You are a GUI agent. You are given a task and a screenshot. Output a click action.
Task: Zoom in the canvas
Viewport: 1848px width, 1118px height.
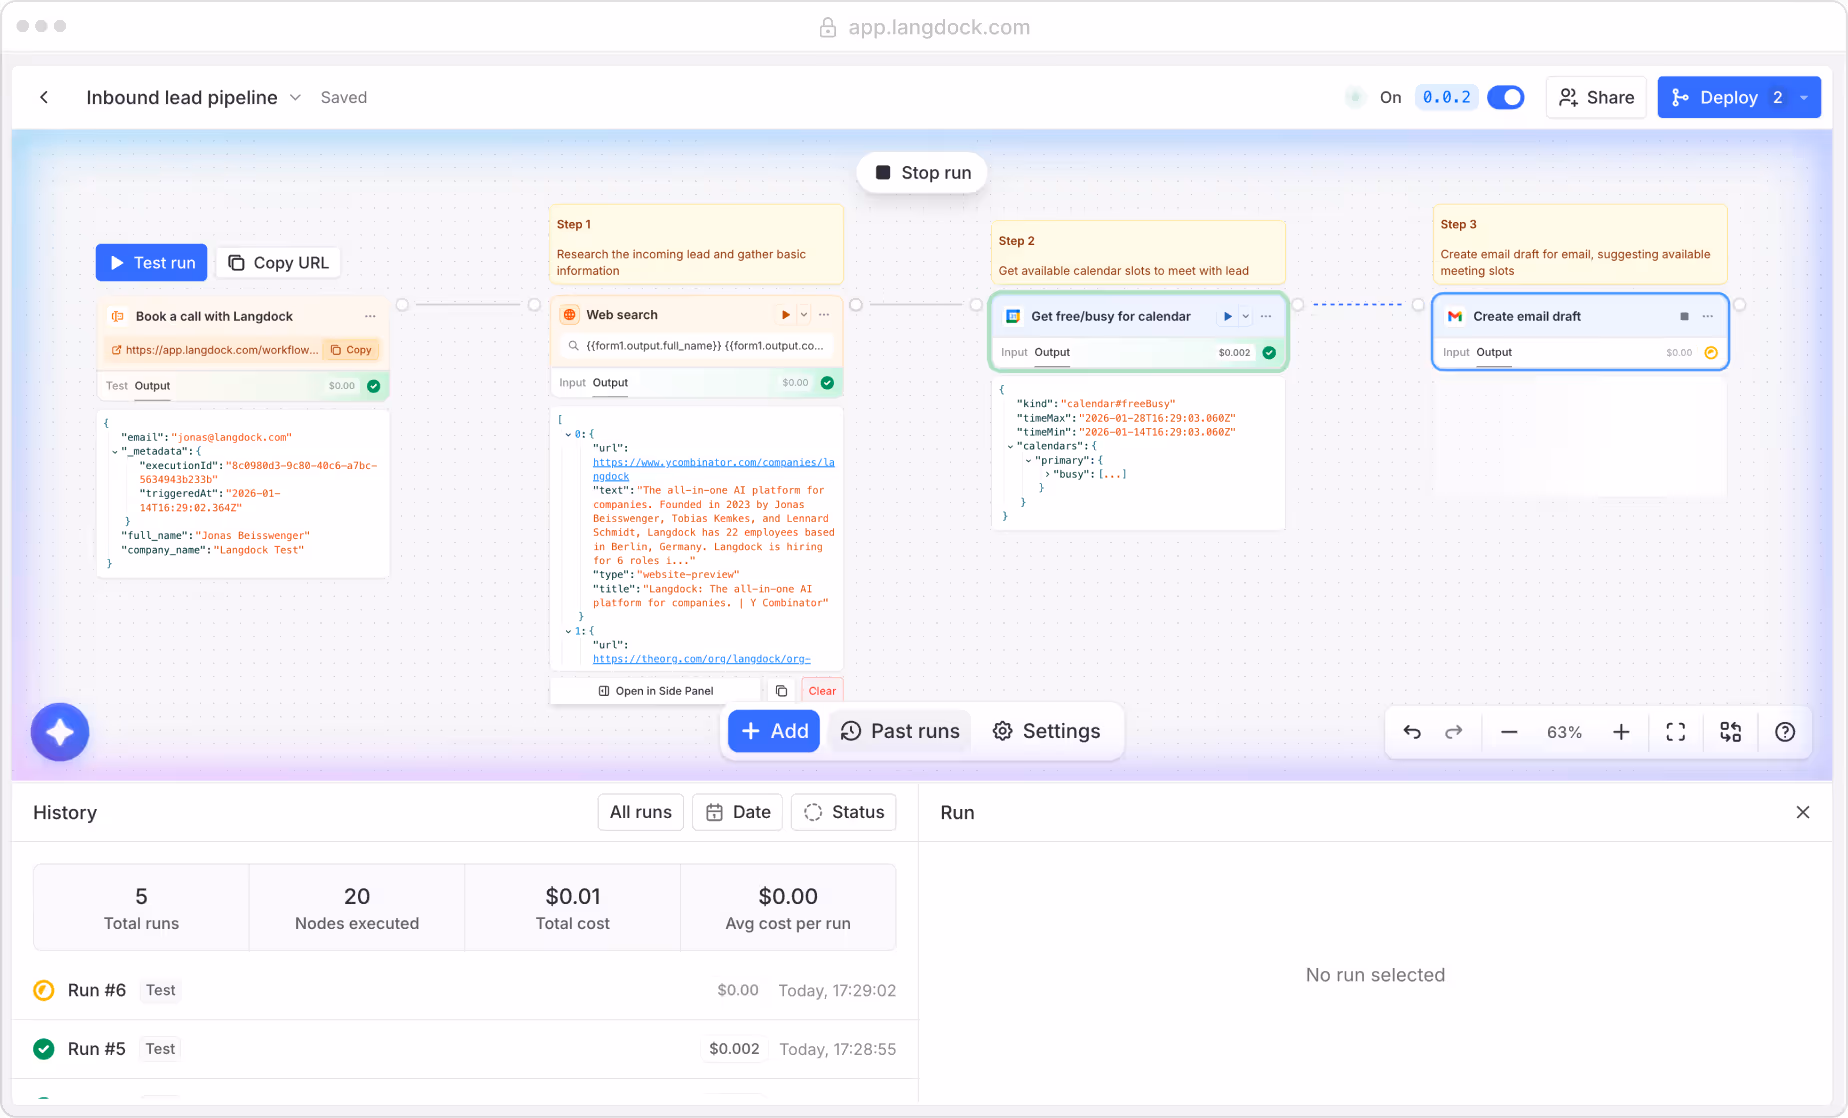1621,732
